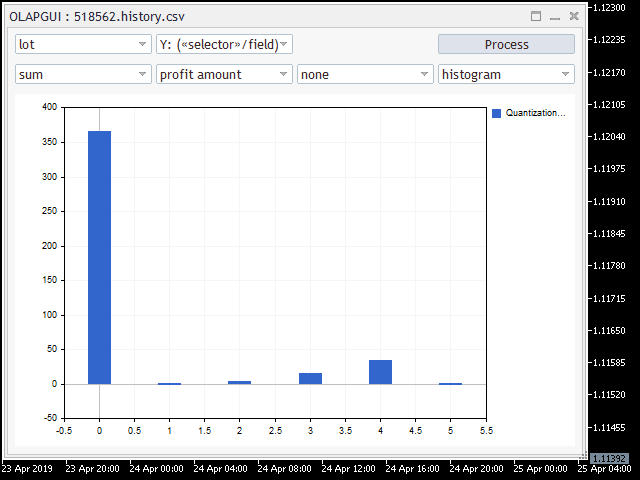Click the 1.12300 price scale value
The image size is (640, 480).
point(609,8)
